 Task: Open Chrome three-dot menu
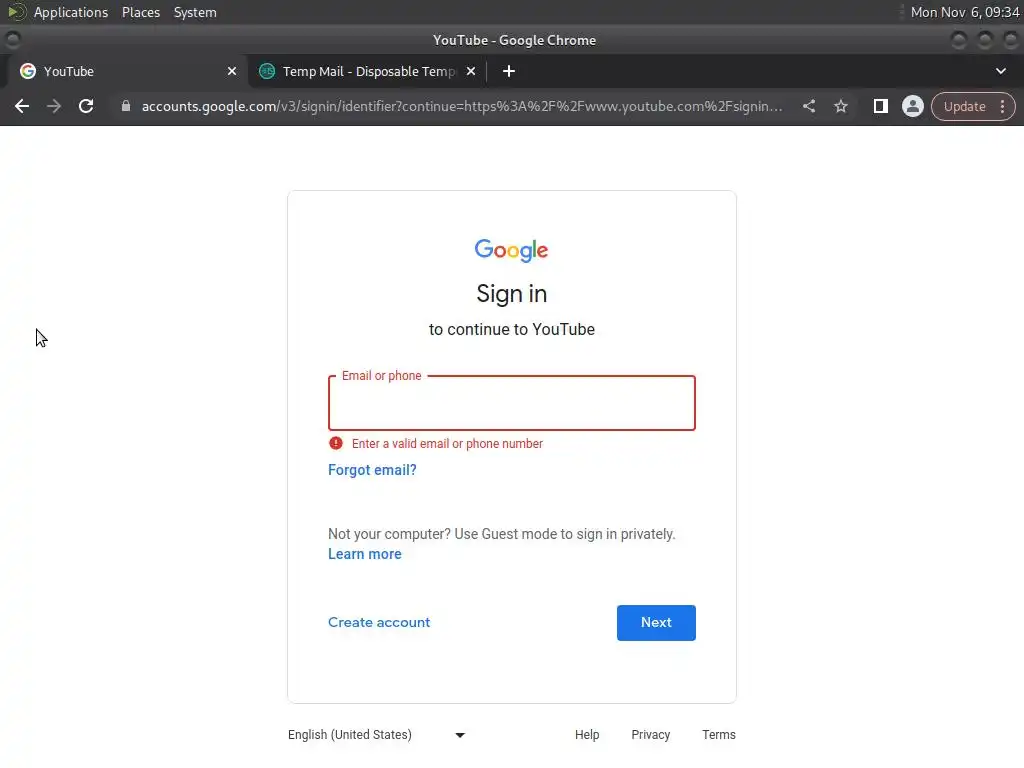click(1002, 106)
